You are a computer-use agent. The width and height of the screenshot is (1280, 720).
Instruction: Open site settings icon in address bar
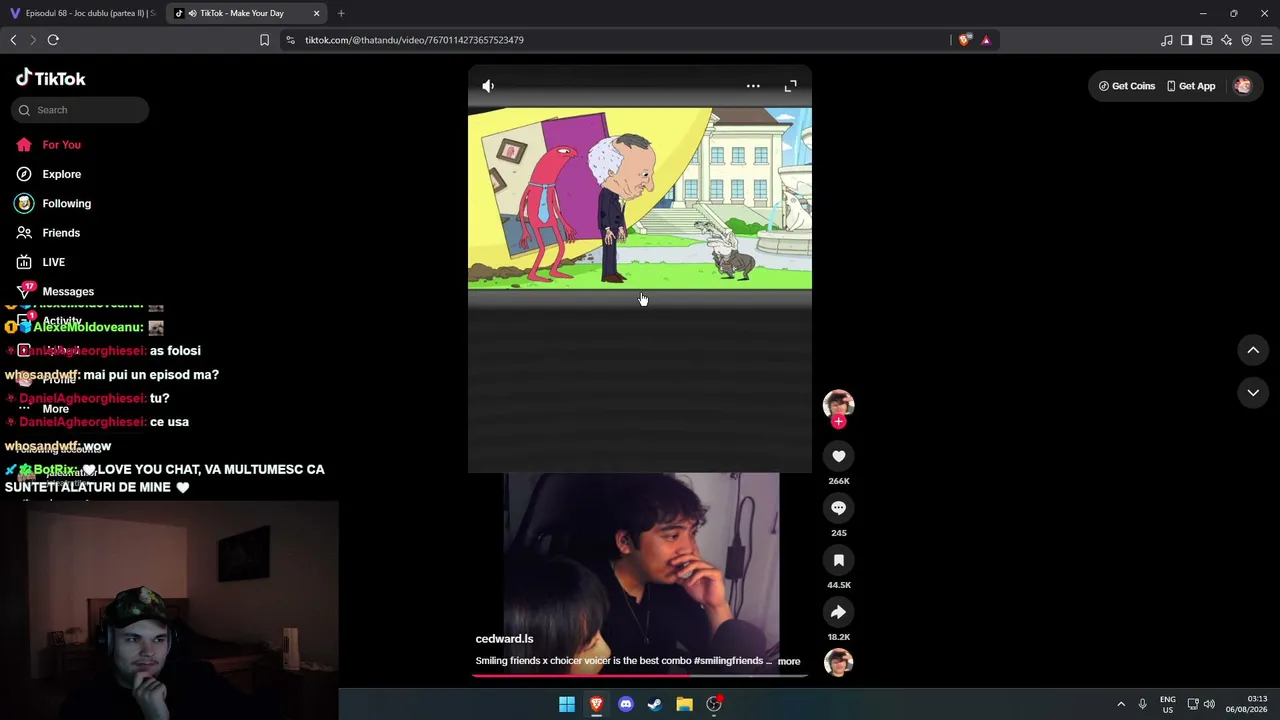point(290,40)
